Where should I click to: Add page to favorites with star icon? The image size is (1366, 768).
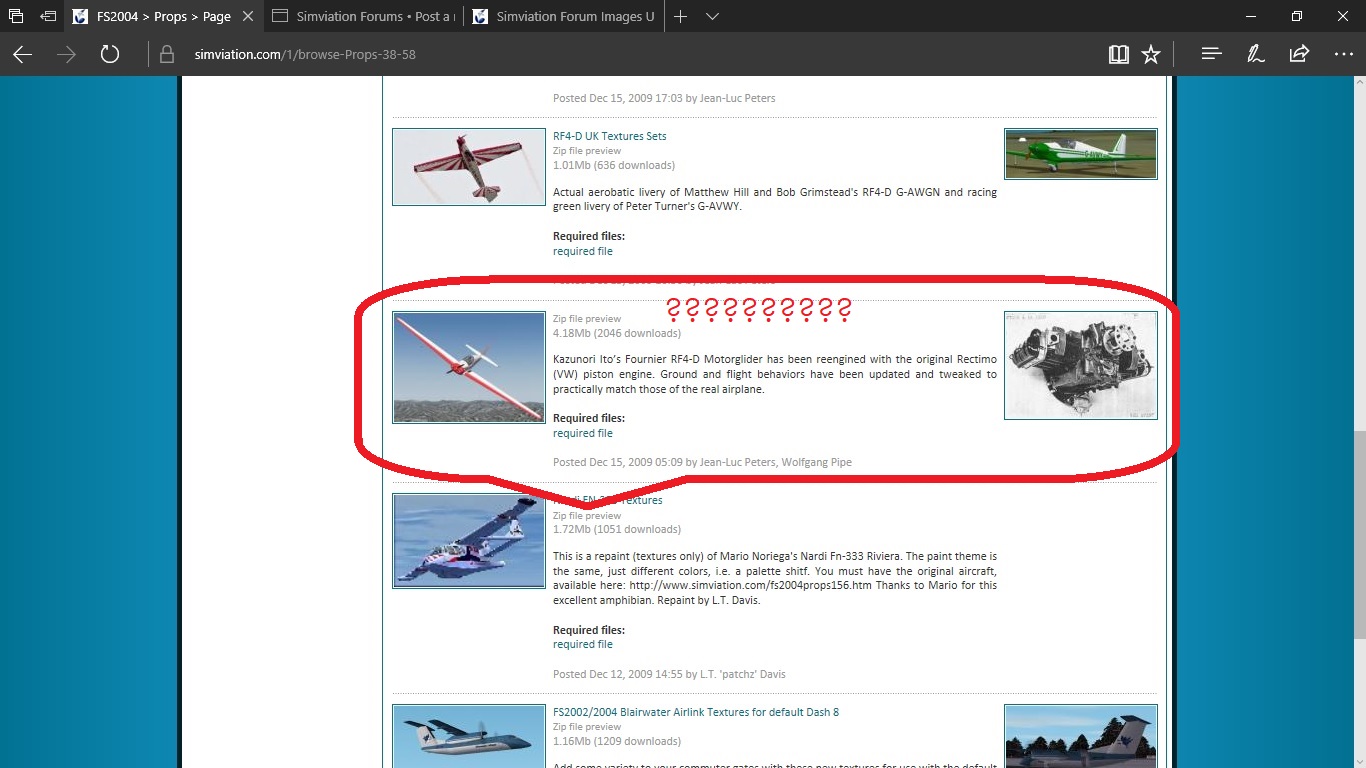click(x=1151, y=54)
